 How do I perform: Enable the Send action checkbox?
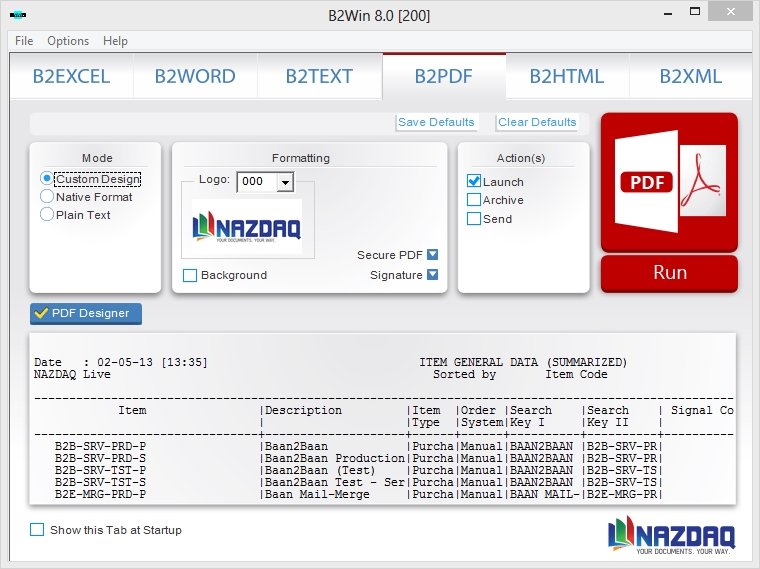[474, 219]
